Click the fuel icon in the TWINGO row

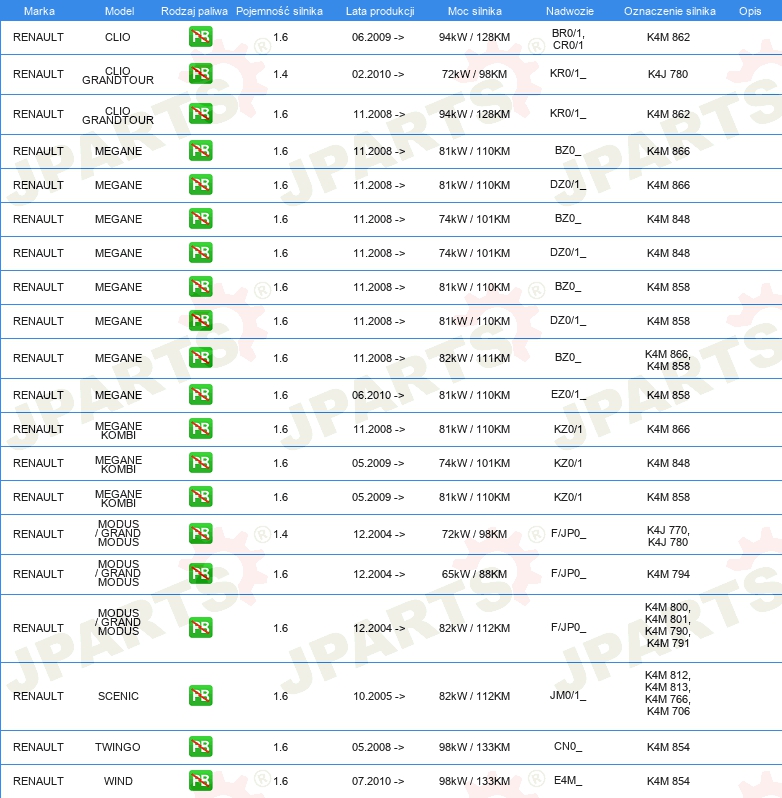[x=200, y=747]
